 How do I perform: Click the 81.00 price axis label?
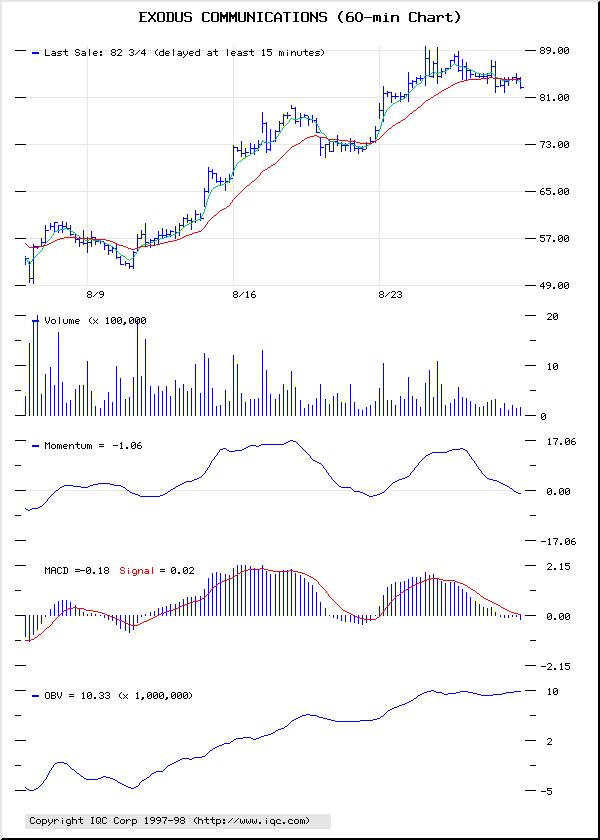pyautogui.click(x=554, y=98)
